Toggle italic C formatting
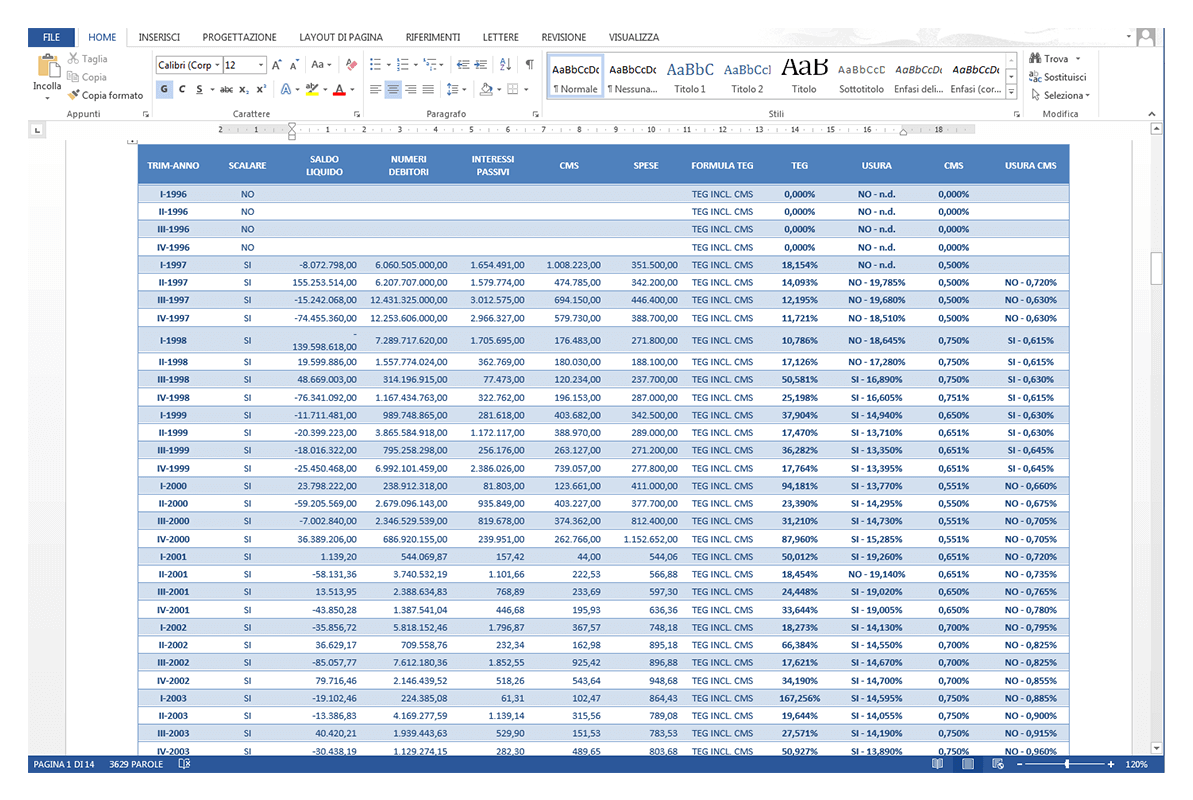1193x800 pixels. (x=182, y=89)
